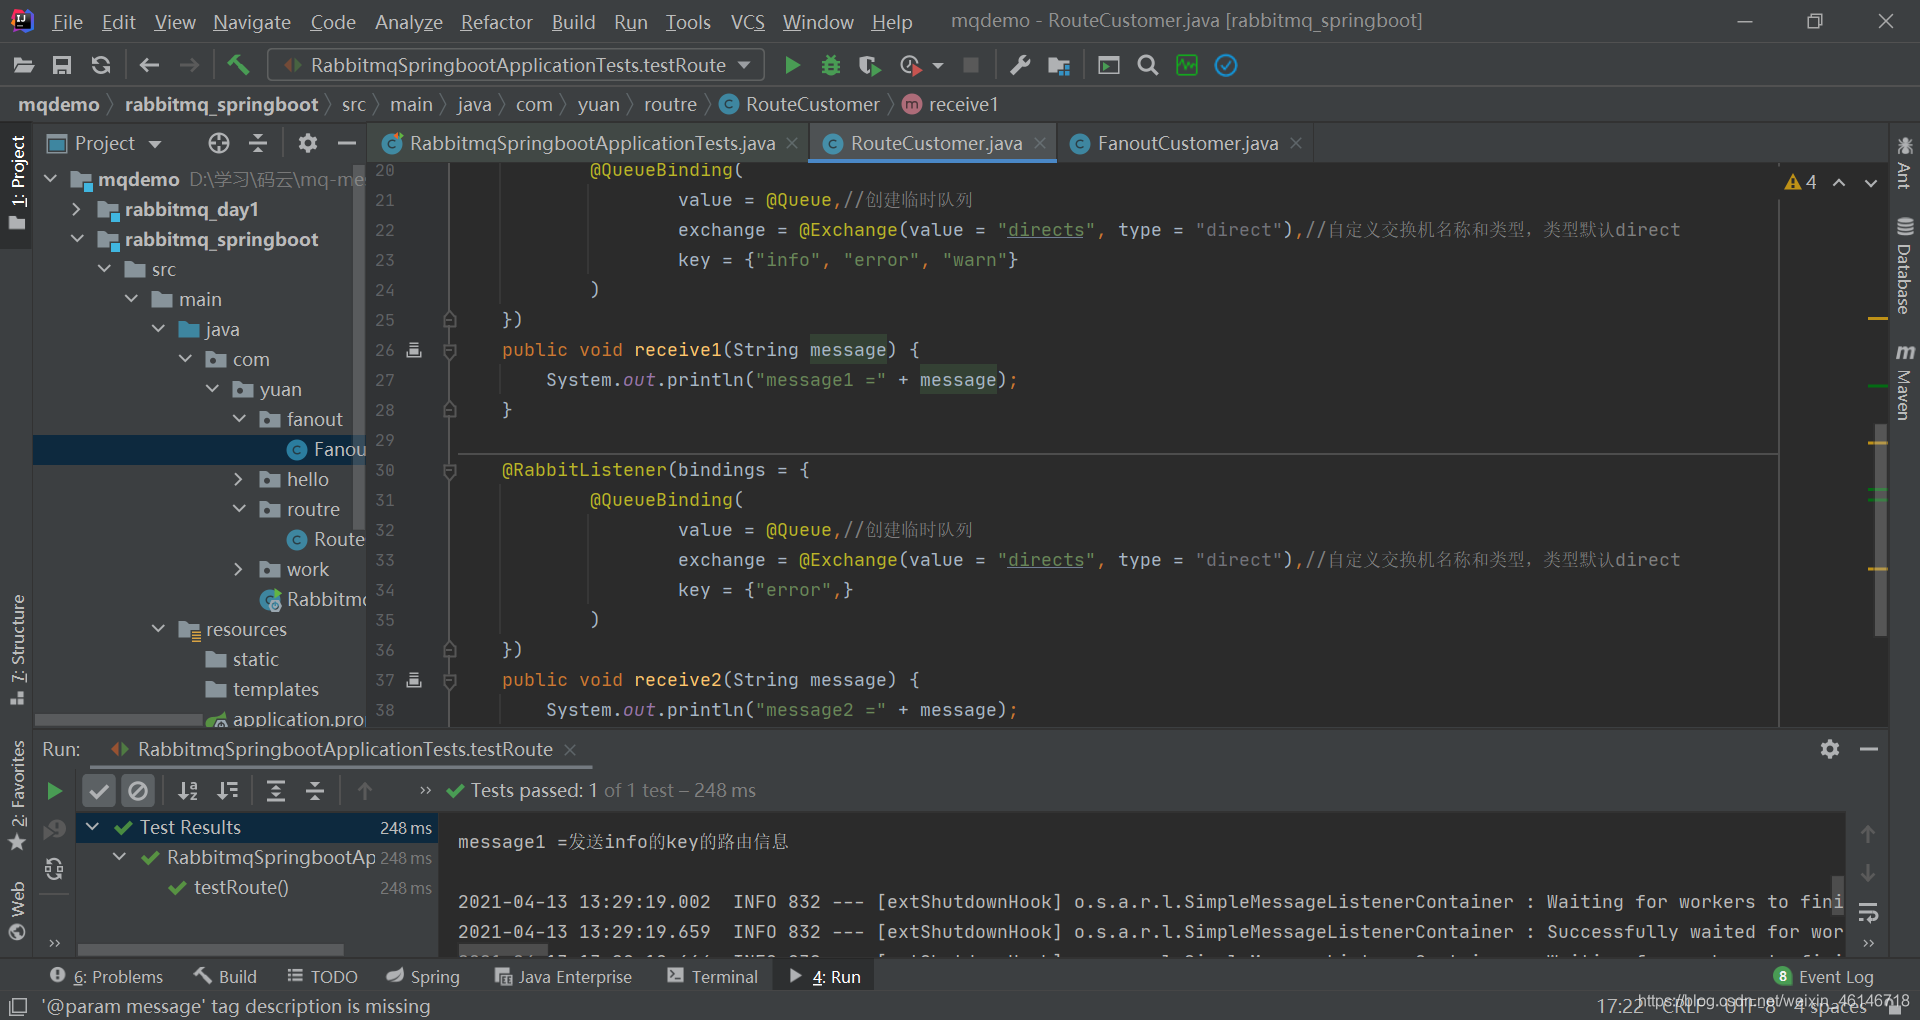Click the Search Everywhere magnifier icon
Screen dimensions: 1920x1020
click(x=1148, y=65)
